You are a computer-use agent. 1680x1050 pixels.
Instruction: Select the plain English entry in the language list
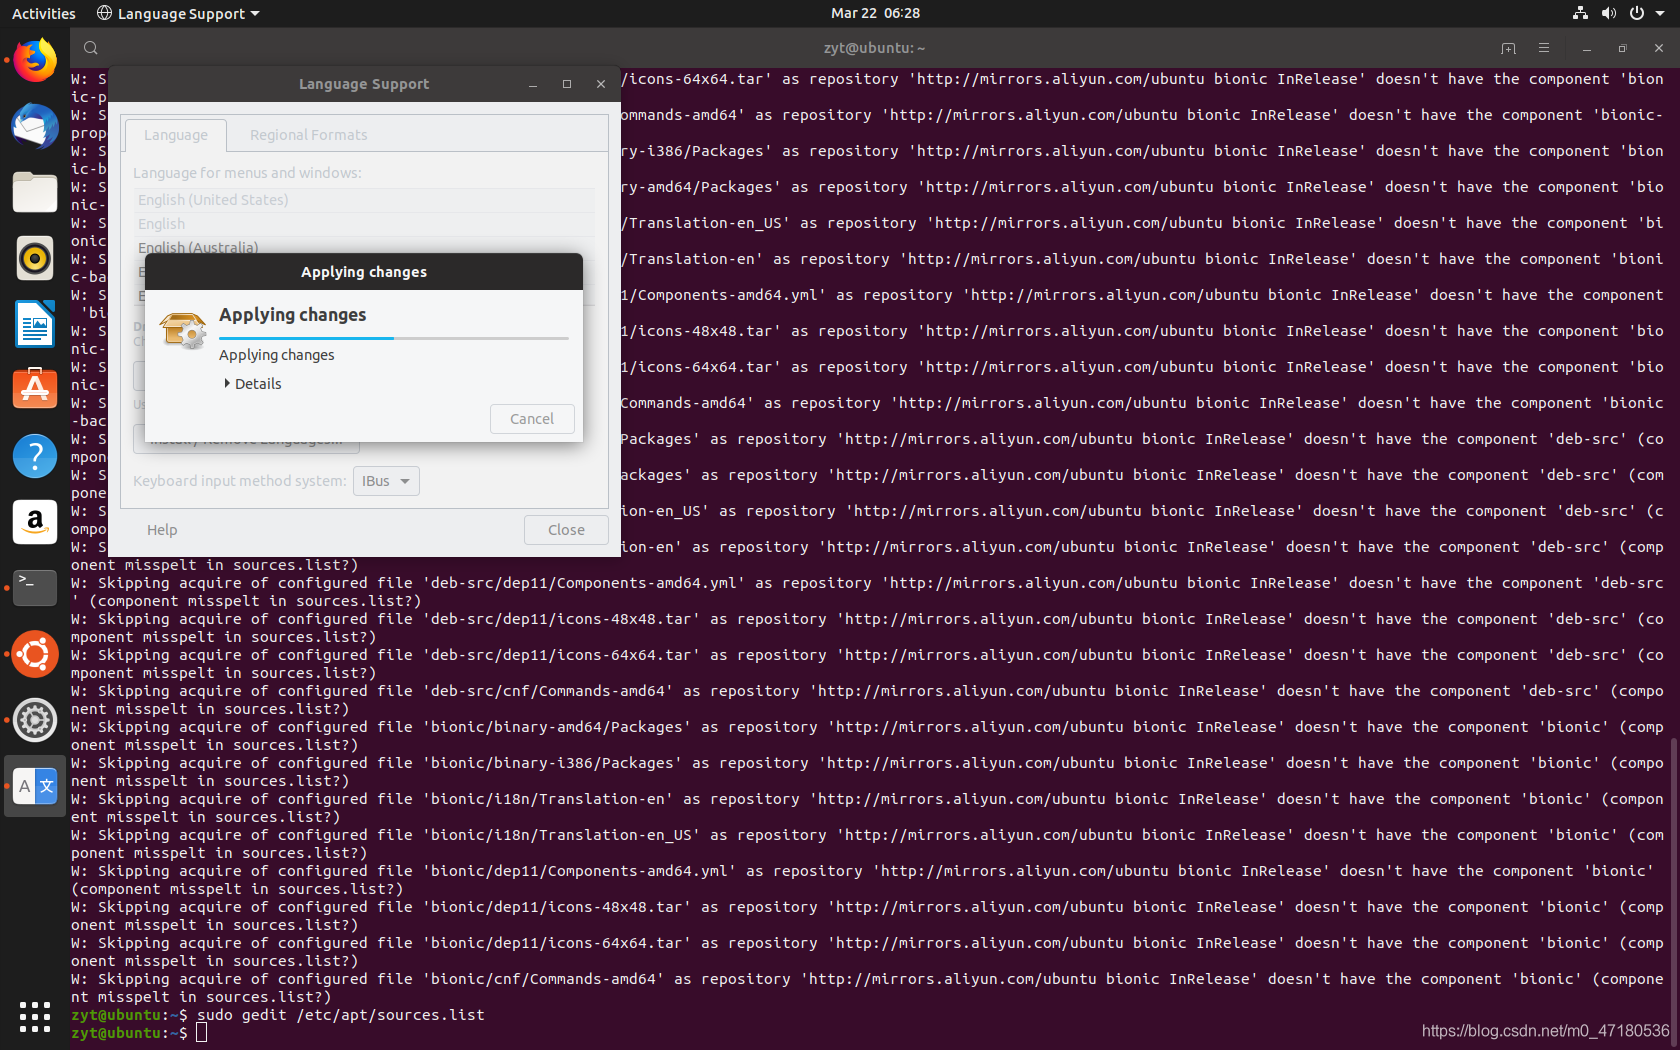364,224
